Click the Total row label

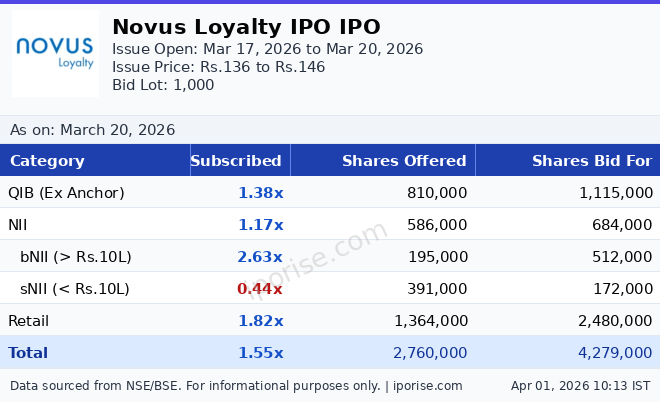point(28,353)
